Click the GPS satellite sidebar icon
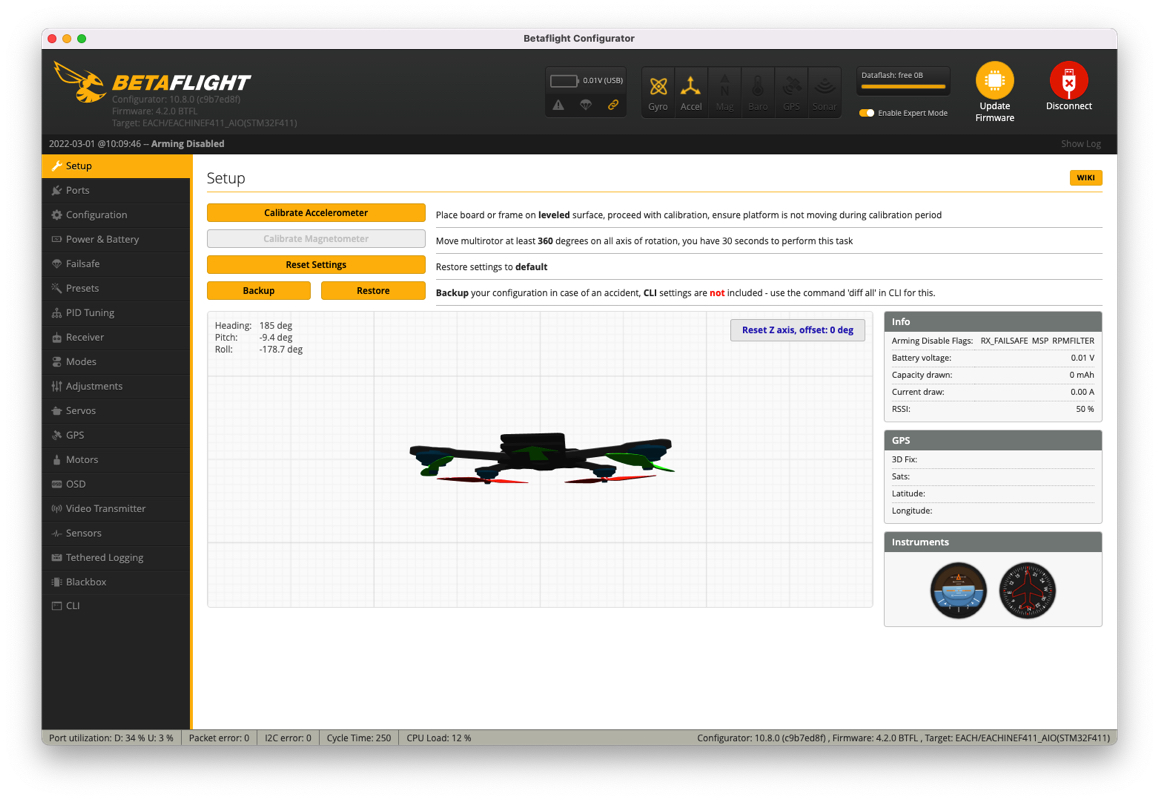 pos(56,435)
